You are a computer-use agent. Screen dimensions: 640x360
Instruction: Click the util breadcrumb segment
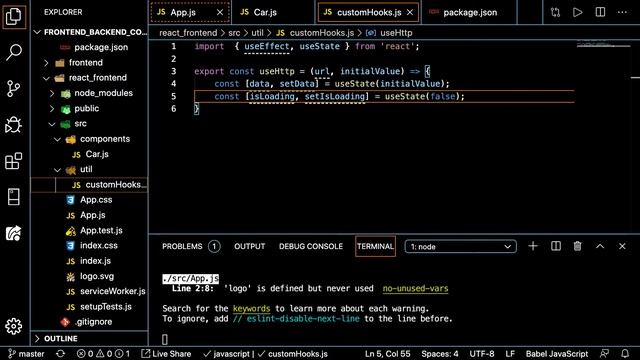click(x=257, y=33)
